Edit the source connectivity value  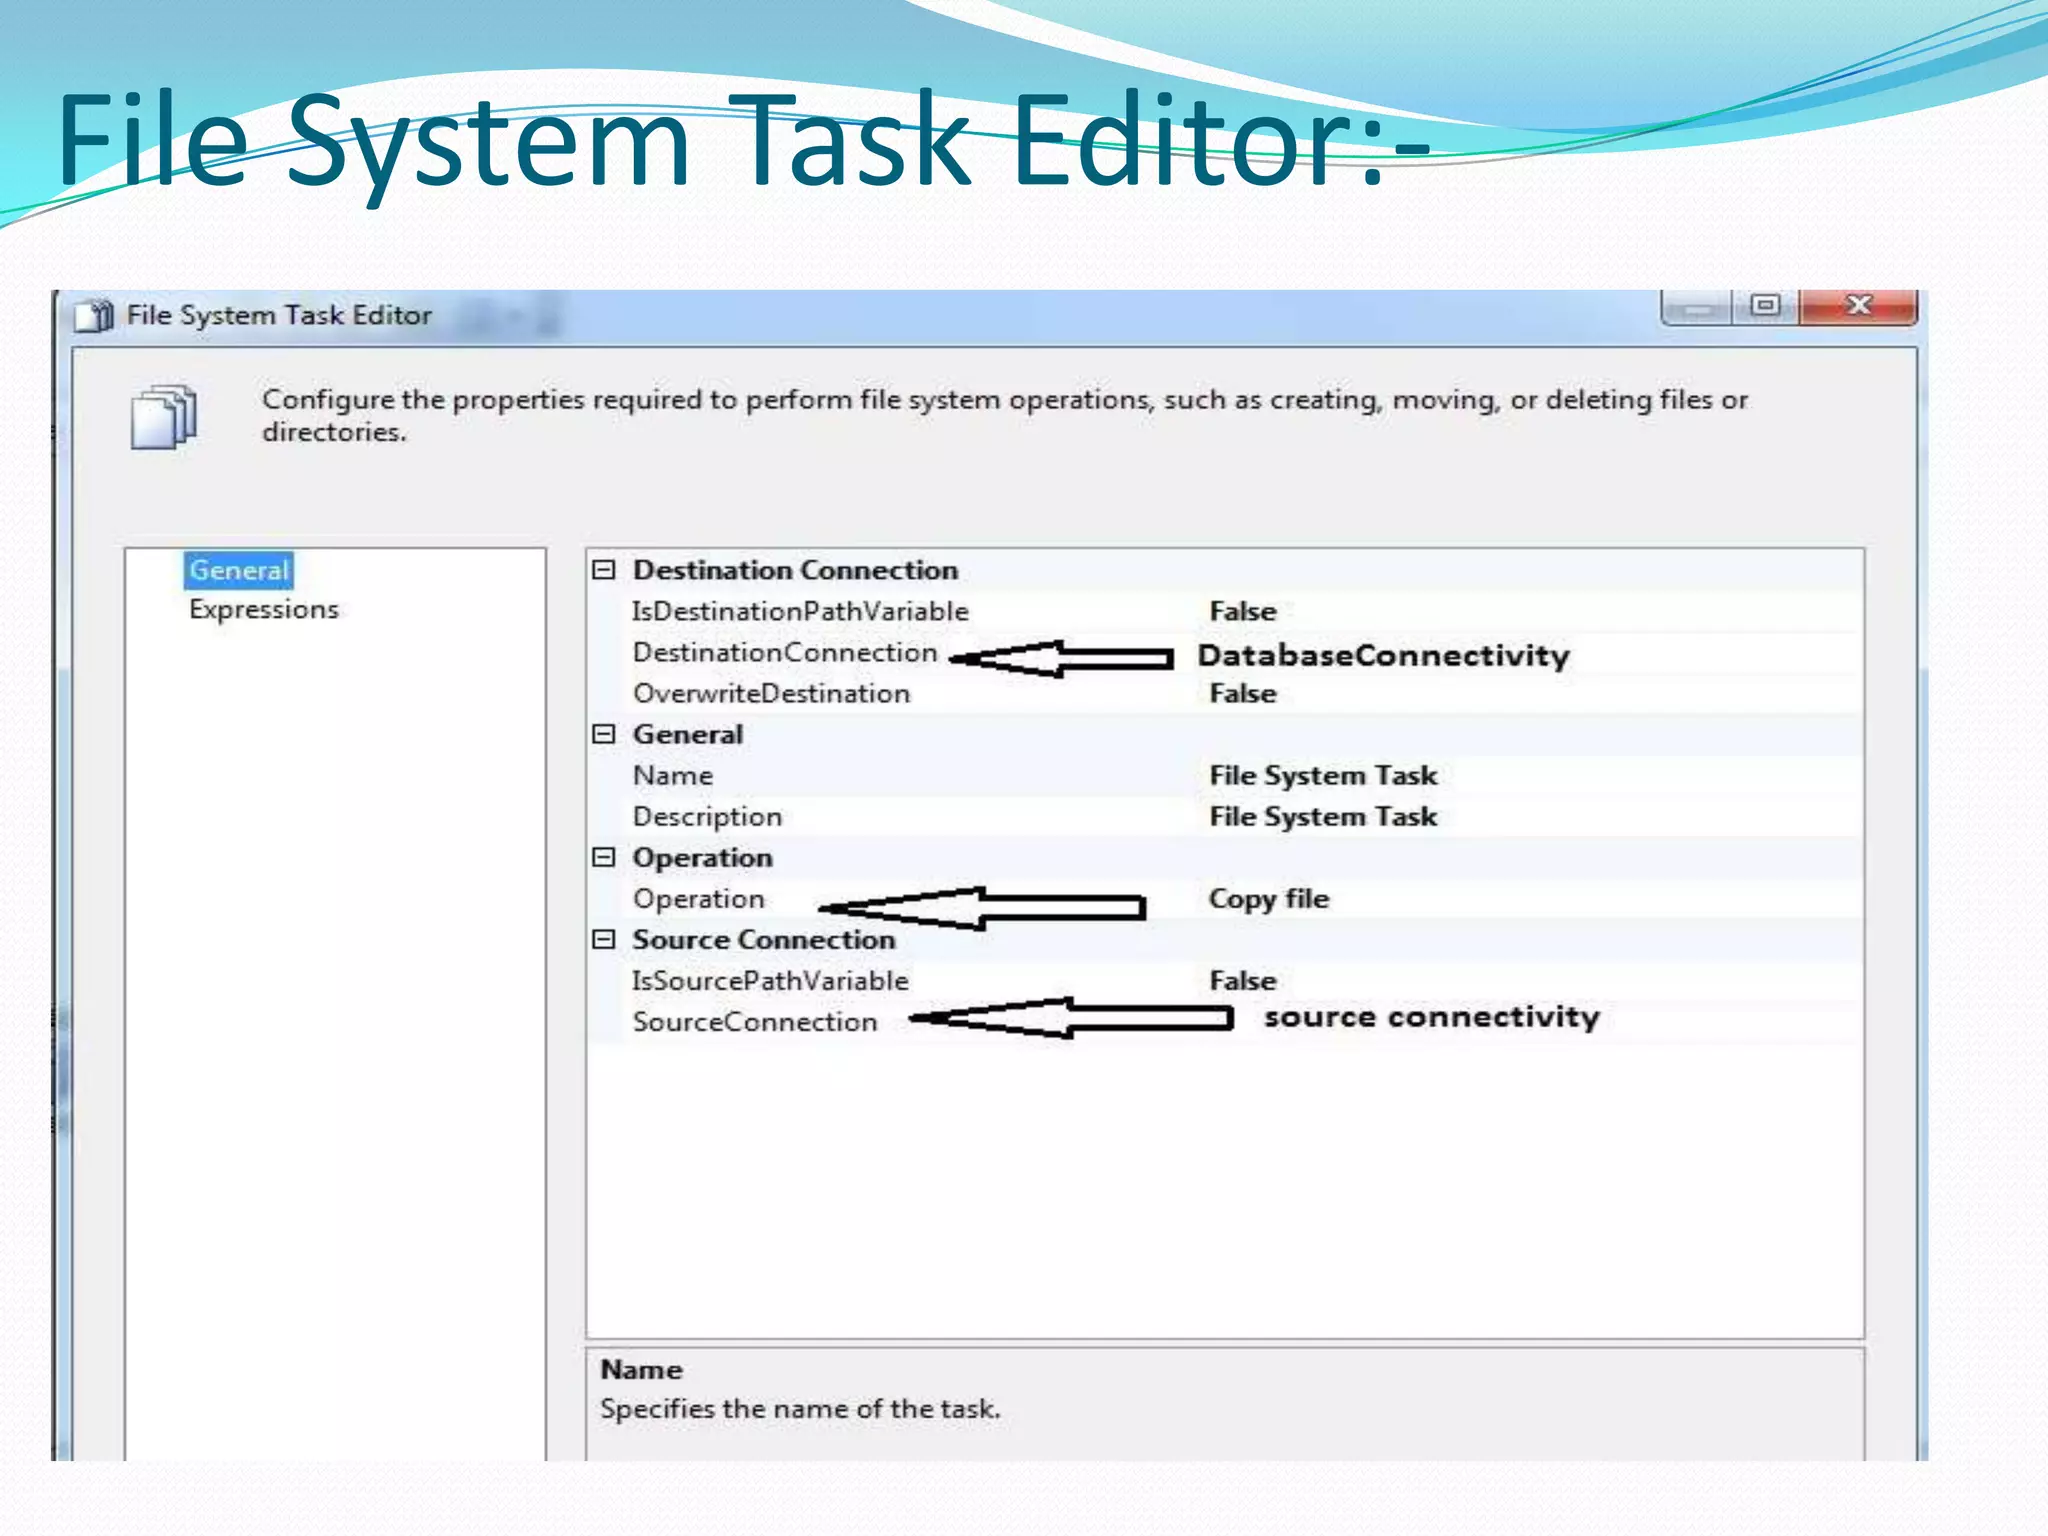pos(1431,1017)
